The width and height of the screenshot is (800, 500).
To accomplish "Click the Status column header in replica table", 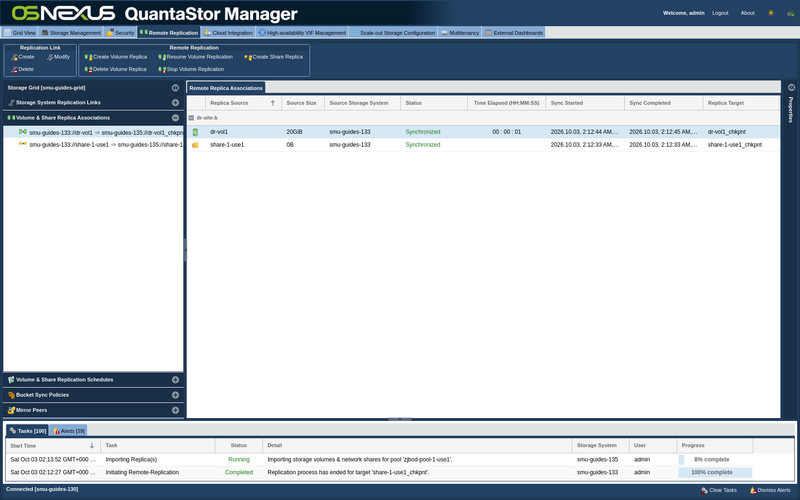I will [x=434, y=103].
